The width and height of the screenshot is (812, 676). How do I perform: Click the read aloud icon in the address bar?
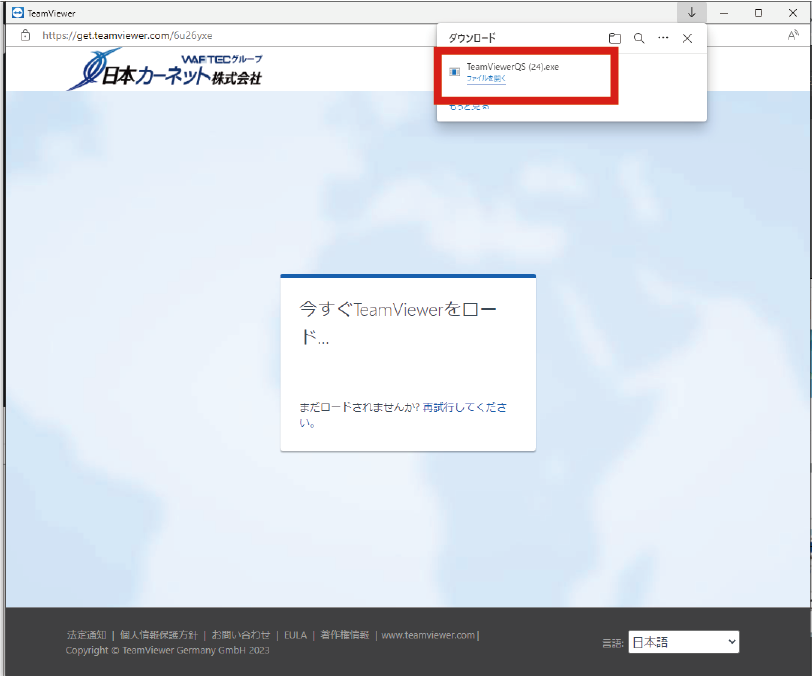(x=793, y=35)
